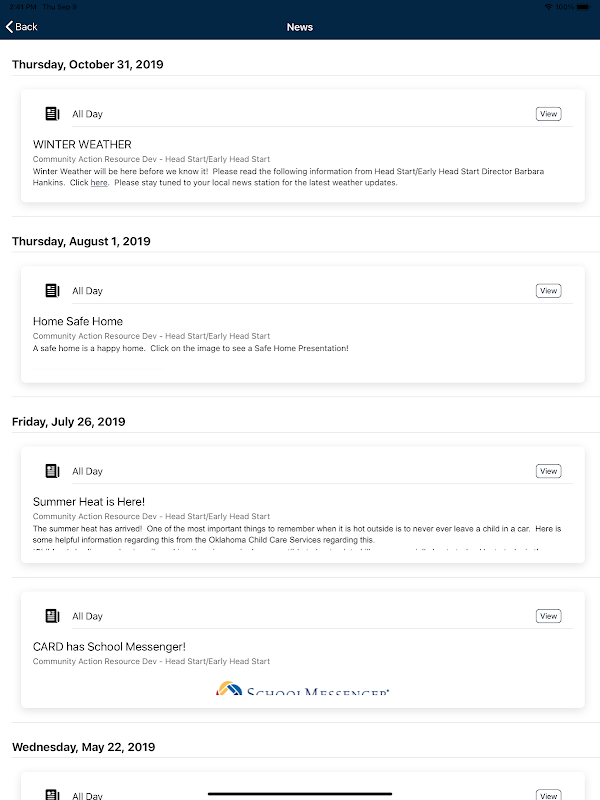The height and width of the screenshot is (800, 600).
Task: Tap the SchoolMessenger logo image
Action: (301, 689)
